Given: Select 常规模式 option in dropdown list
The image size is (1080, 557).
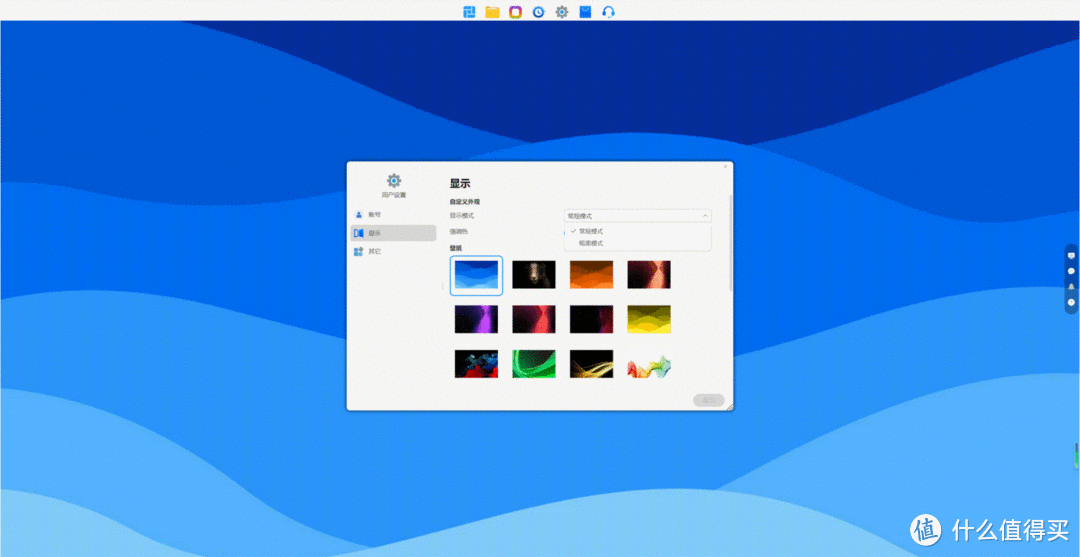Looking at the screenshot, I should click(x=591, y=231).
